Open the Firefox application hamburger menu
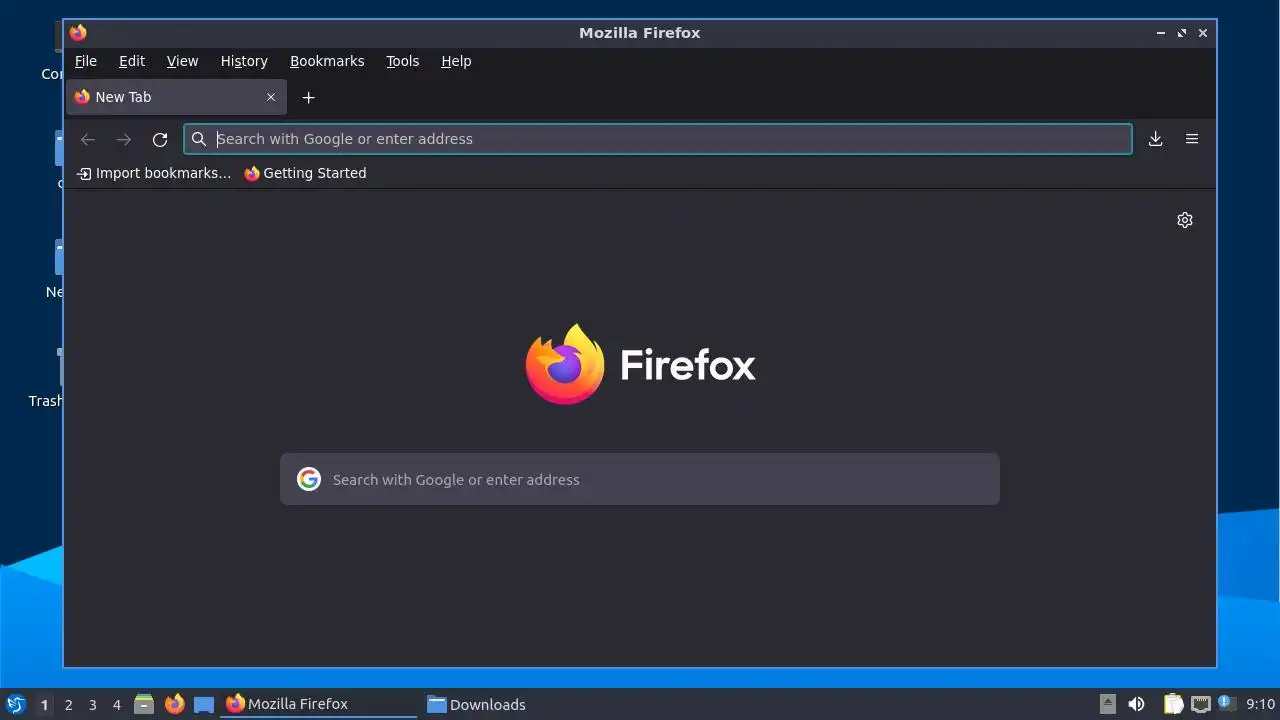The image size is (1280, 720). coord(1192,139)
